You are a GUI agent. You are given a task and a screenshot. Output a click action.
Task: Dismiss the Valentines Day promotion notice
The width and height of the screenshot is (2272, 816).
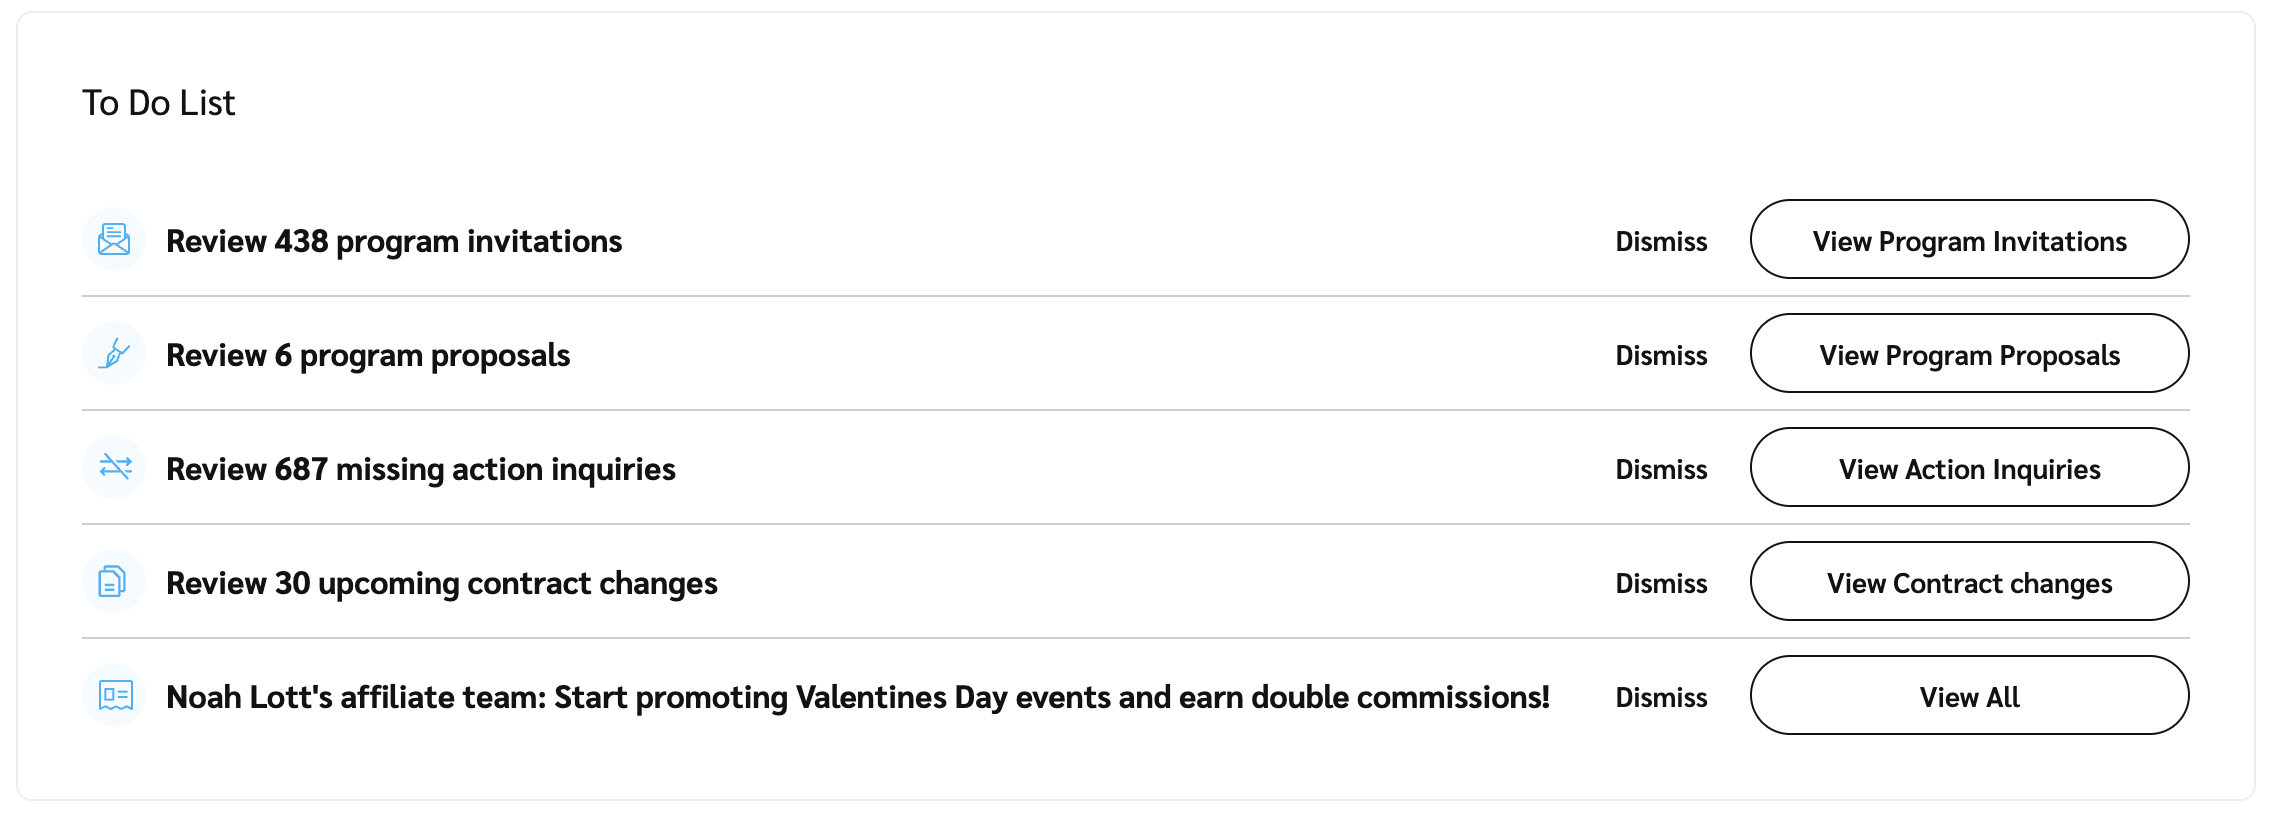(1661, 698)
